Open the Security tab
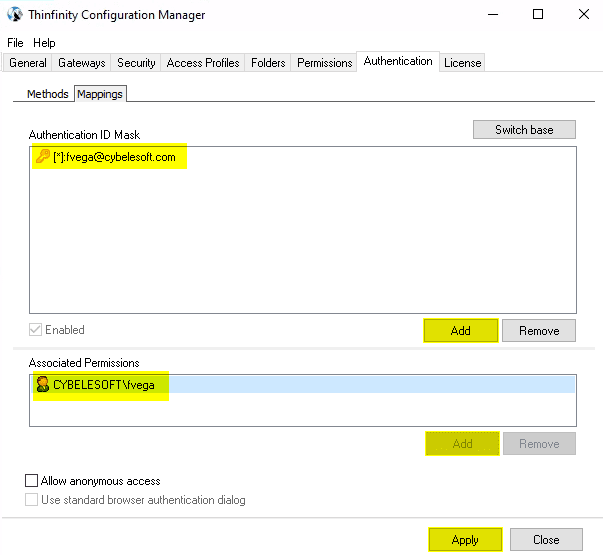The width and height of the screenshot is (603, 555). 136,63
